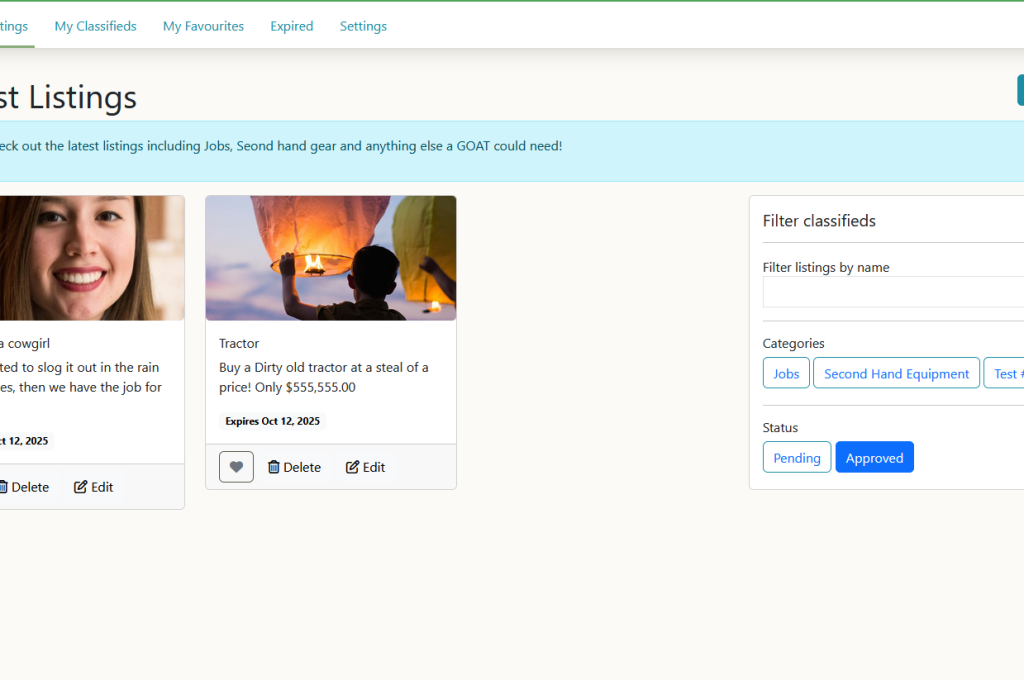1024x680 pixels.
Task: Switch to the My Favourites tab
Action: [203, 26]
